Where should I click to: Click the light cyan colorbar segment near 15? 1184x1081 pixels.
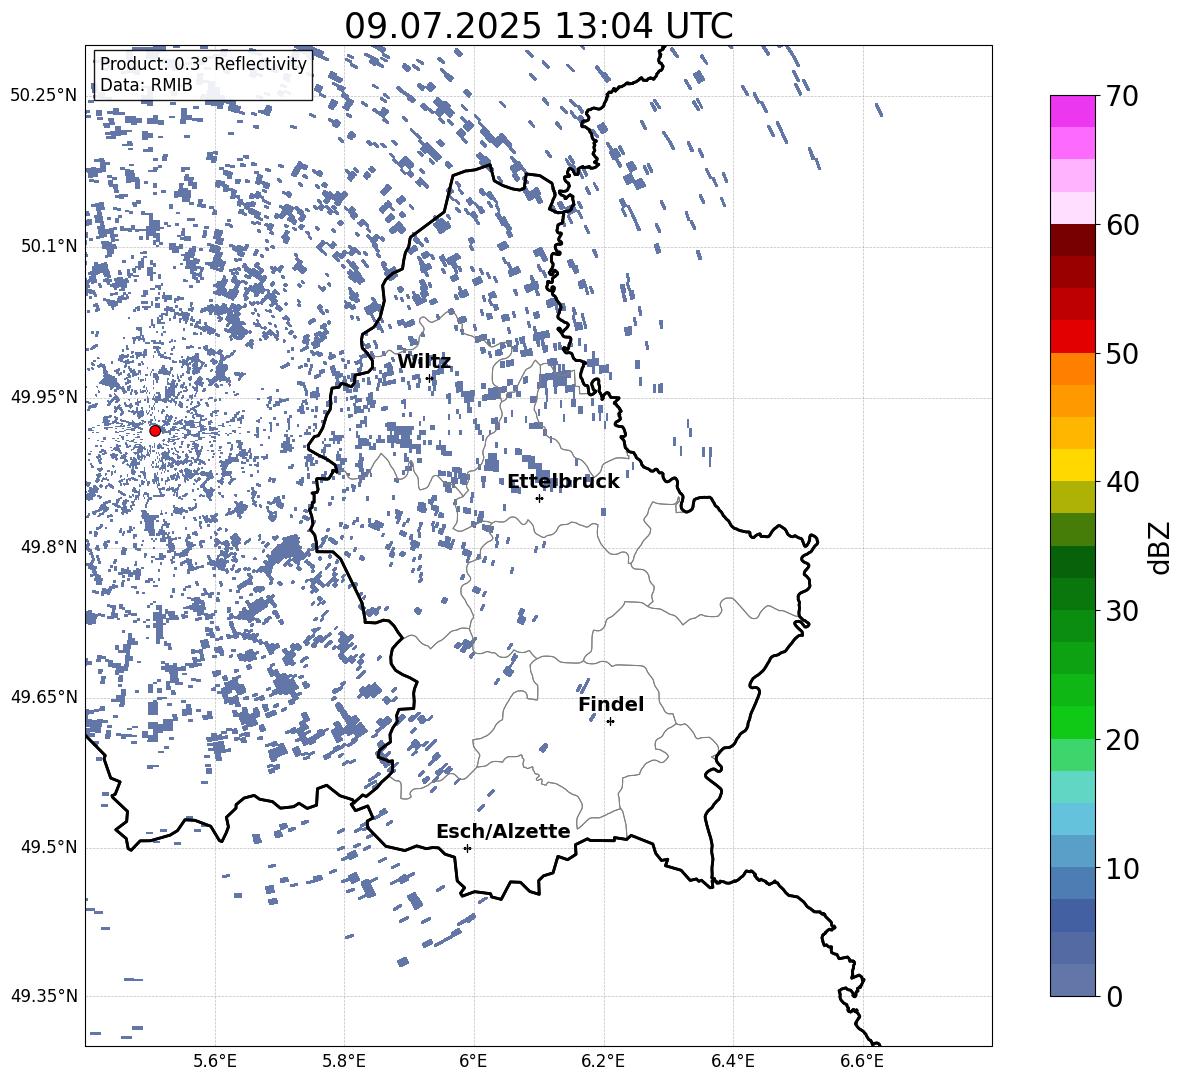1073,787
